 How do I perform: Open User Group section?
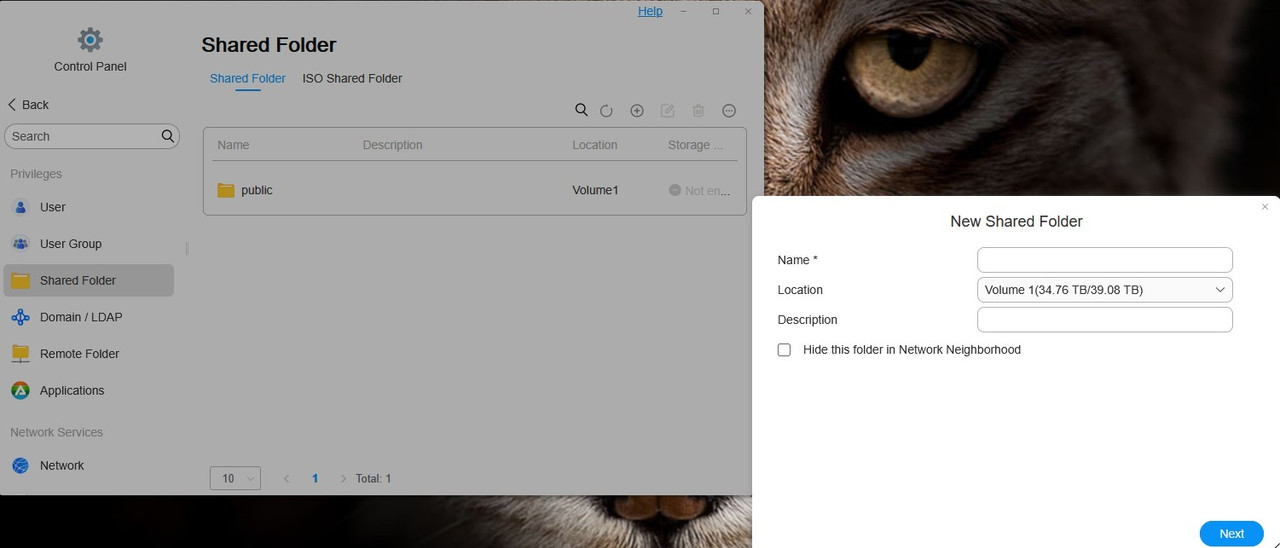[88, 244]
